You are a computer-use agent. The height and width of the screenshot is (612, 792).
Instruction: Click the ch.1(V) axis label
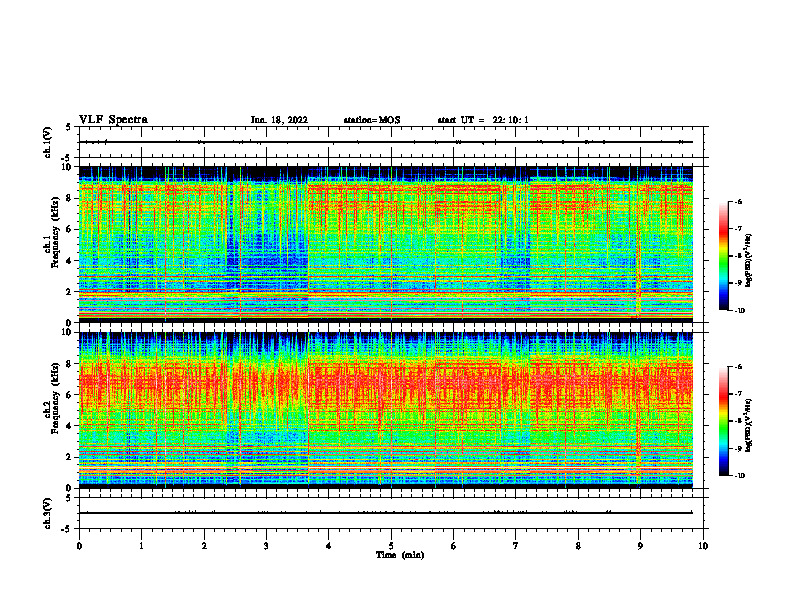[x=48, y=142]
